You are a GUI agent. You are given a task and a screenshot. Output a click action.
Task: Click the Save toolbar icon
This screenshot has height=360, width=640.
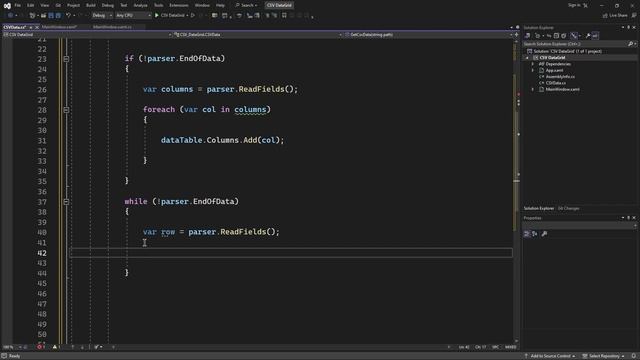coord(51,16)
